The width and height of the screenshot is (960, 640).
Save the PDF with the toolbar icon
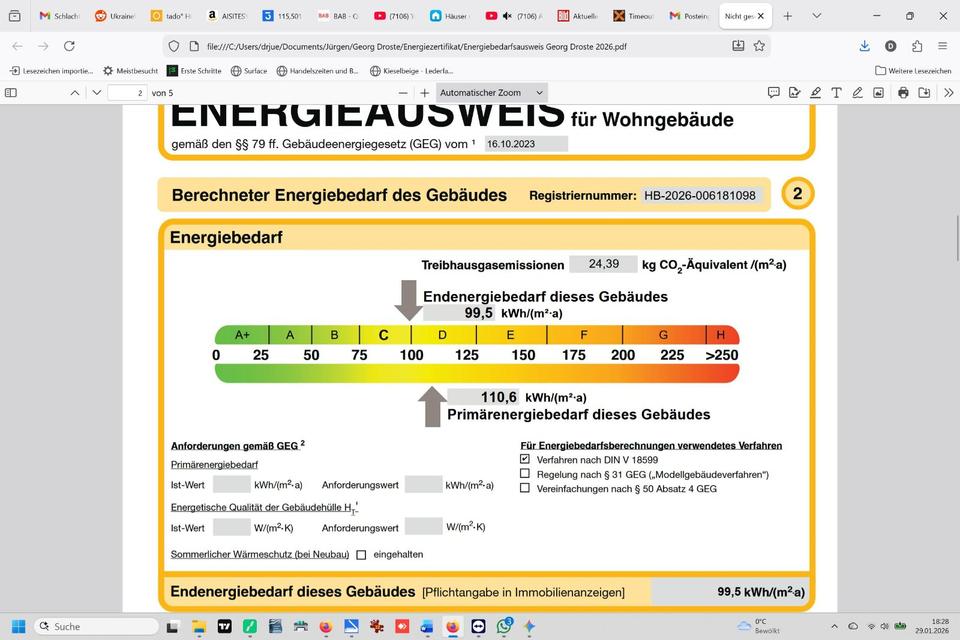tap(924, 92)
